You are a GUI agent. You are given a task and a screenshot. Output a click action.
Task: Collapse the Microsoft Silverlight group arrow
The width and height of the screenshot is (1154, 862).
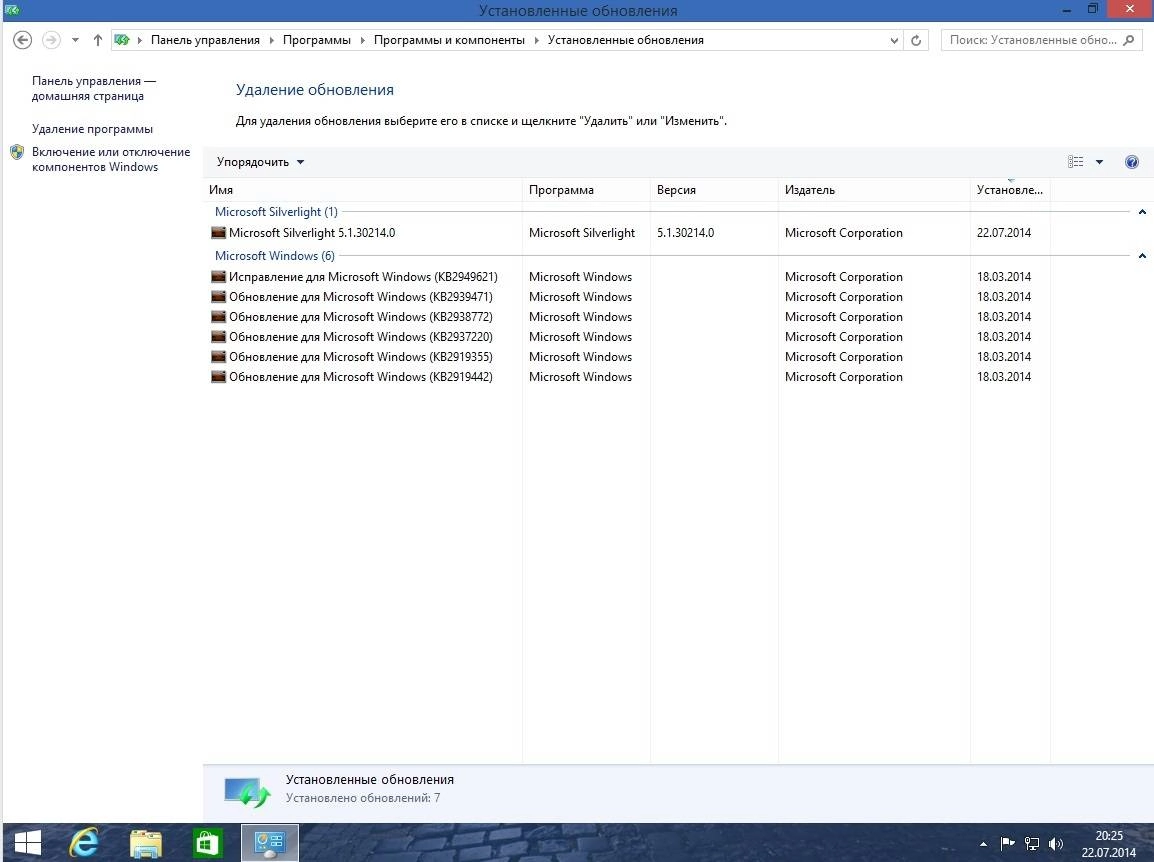[x=1142, y=212]
